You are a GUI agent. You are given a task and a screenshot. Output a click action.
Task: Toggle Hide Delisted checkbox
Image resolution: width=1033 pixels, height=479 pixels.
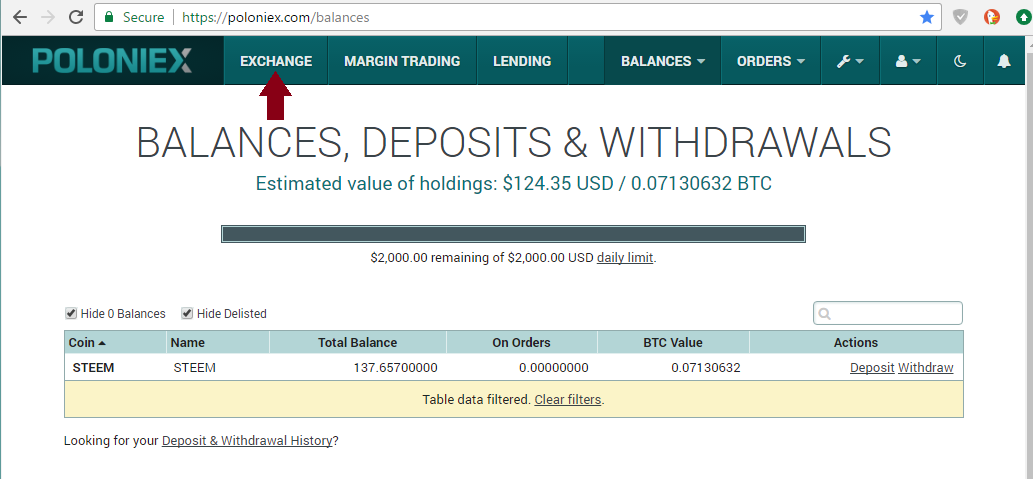187,313
